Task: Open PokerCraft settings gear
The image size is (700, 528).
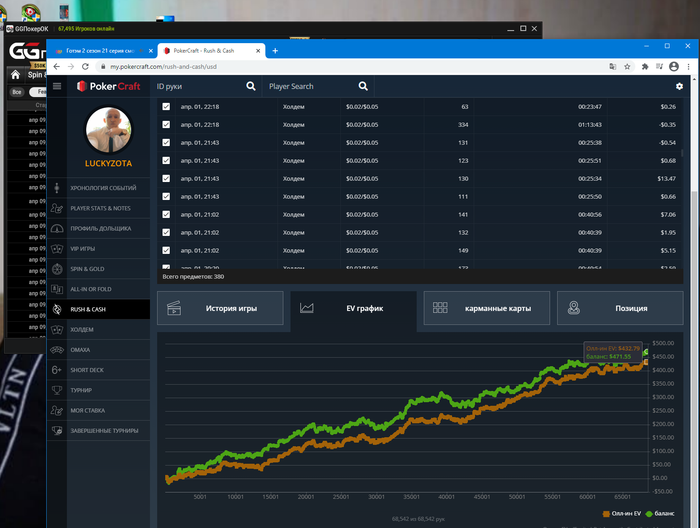Action: click(x=679, y=86)
